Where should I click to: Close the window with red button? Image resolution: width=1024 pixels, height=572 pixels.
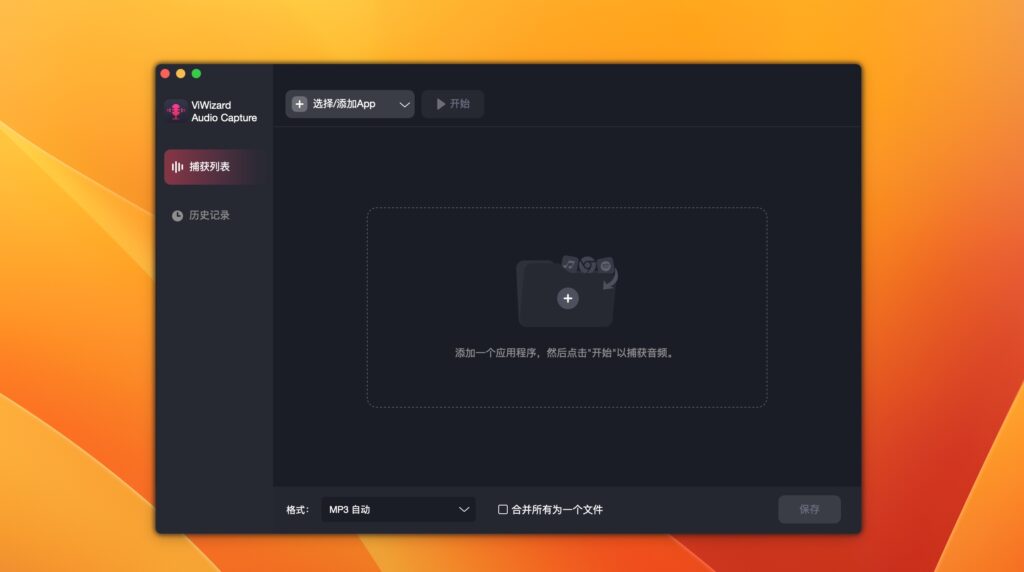[165, 74]
